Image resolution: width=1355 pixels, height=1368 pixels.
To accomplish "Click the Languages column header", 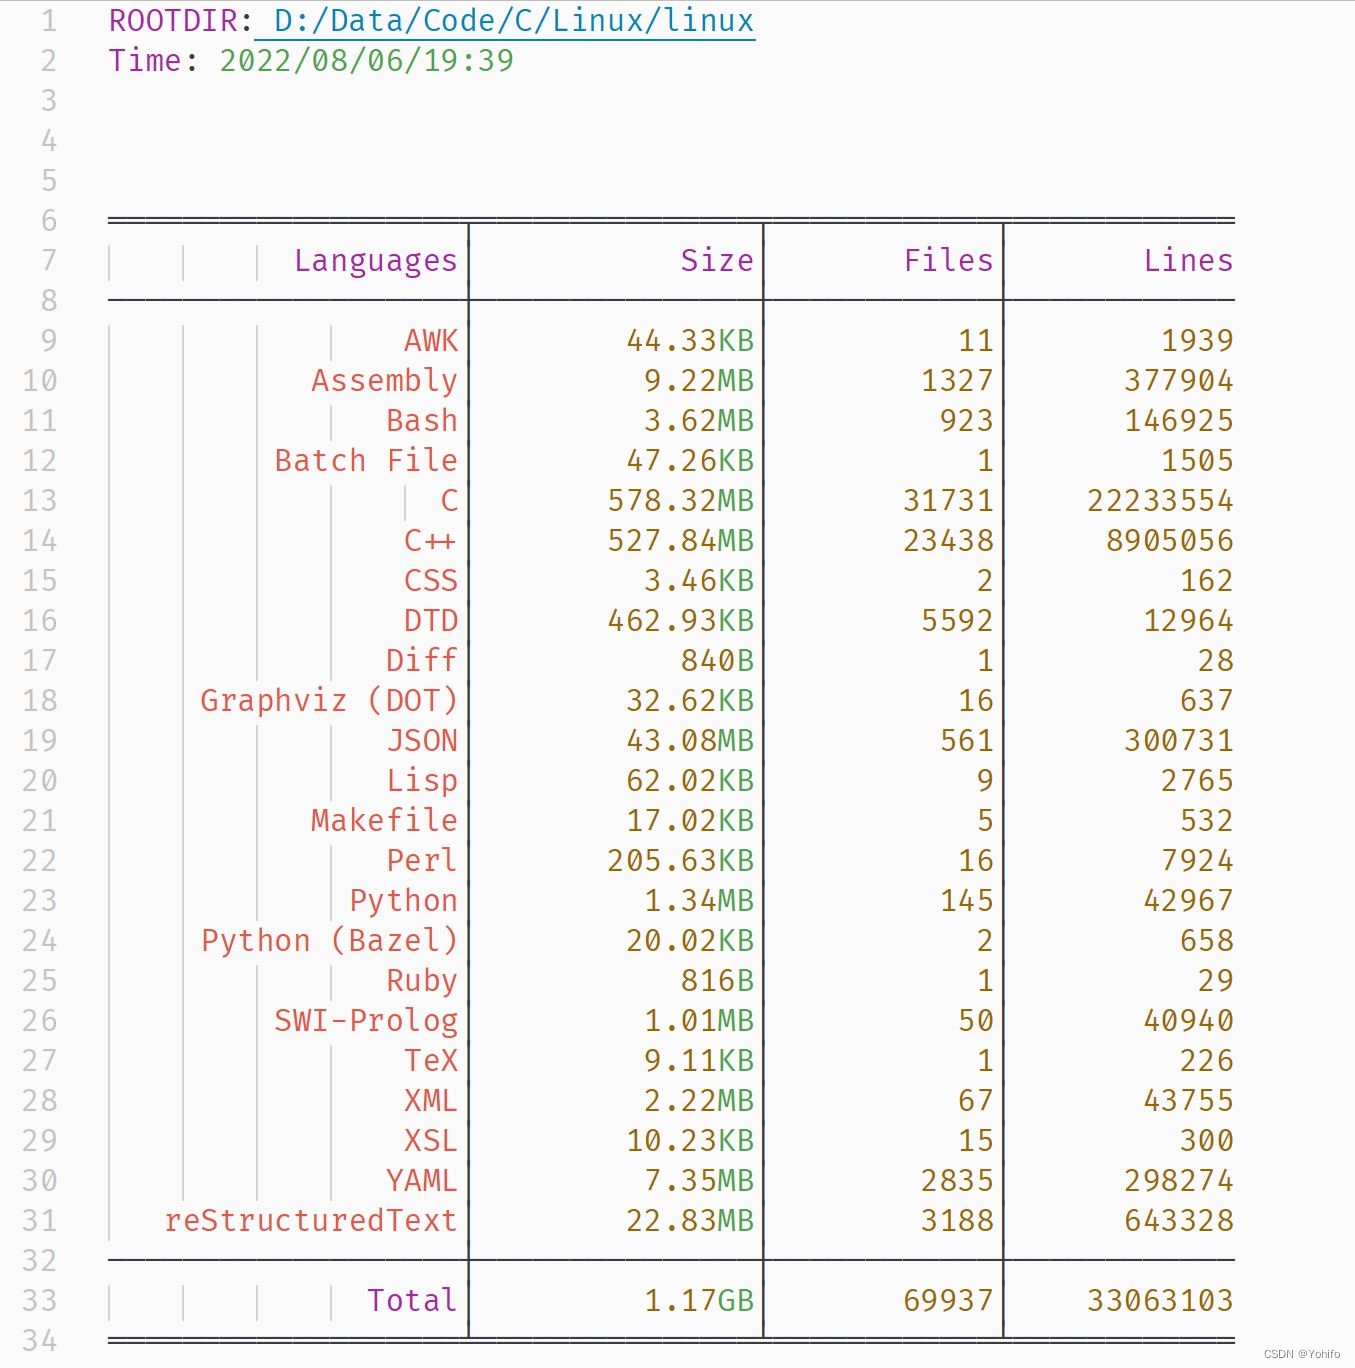I will (x=375, y=261).
